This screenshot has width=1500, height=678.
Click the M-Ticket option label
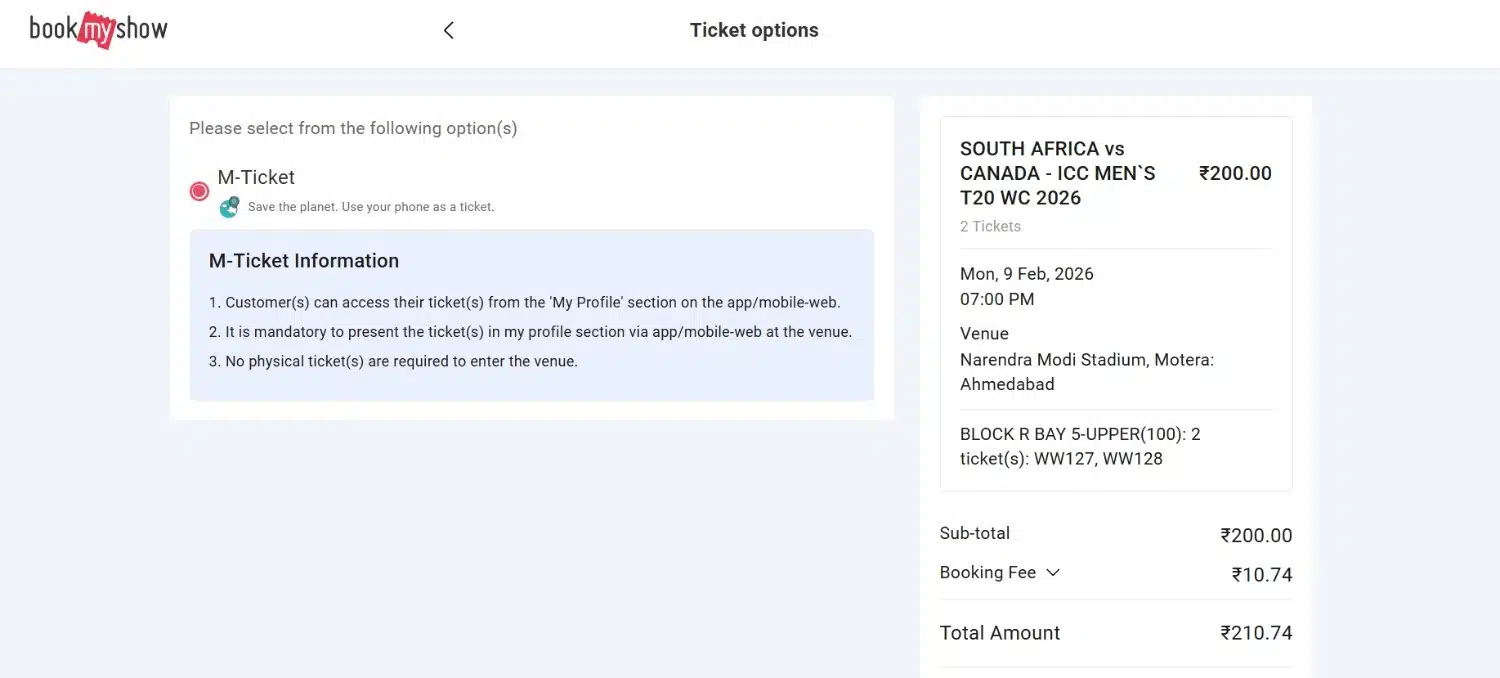coord(256,177)
